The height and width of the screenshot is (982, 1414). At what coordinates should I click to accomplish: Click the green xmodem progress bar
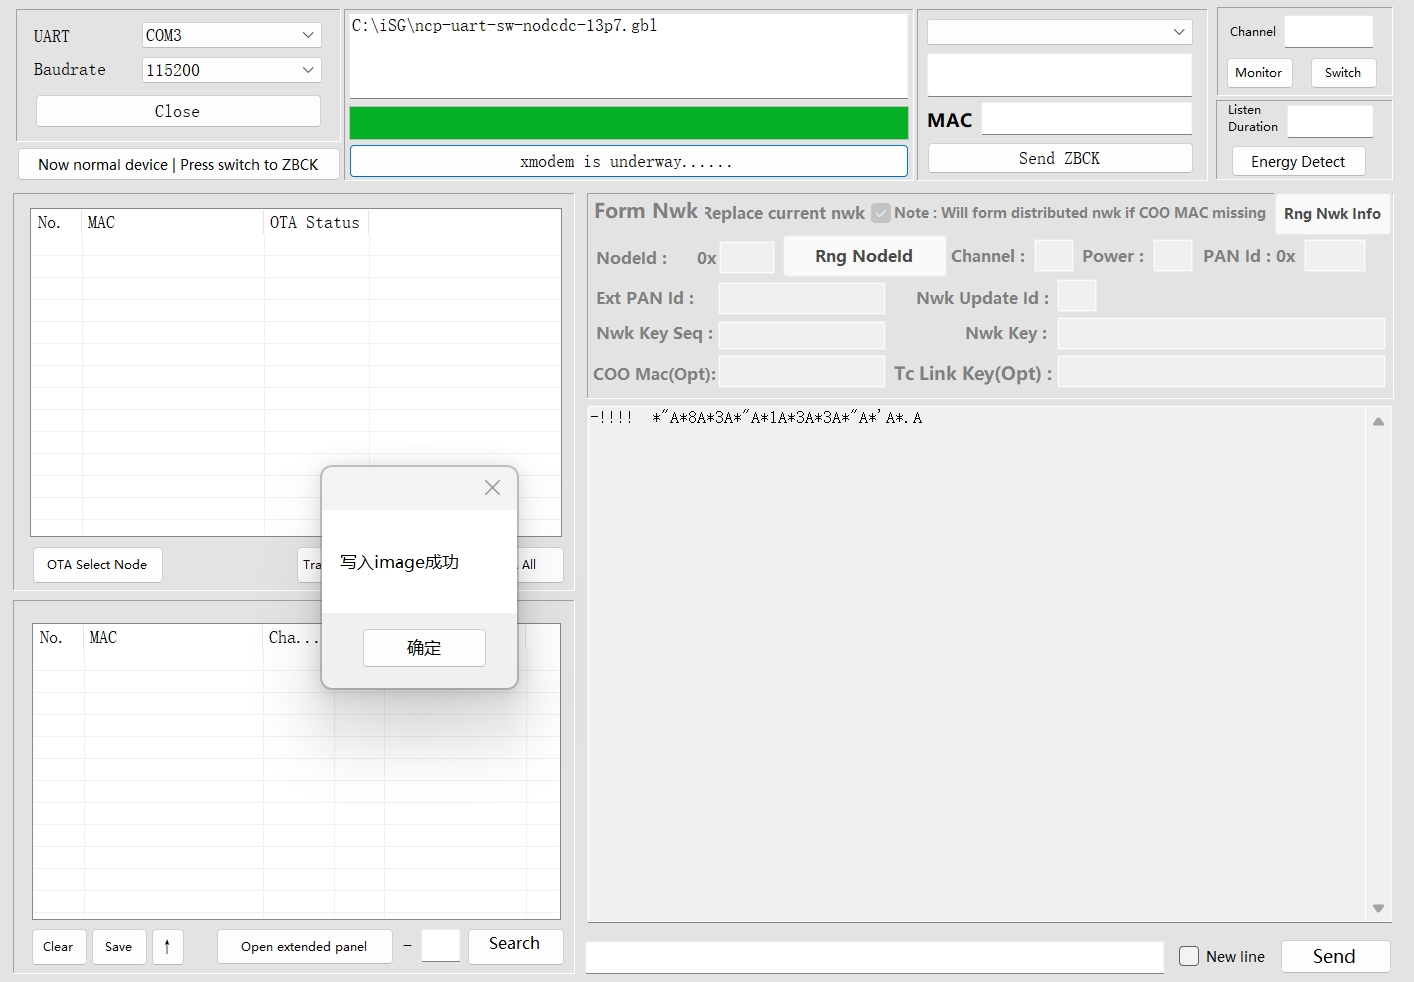[628, 123]
